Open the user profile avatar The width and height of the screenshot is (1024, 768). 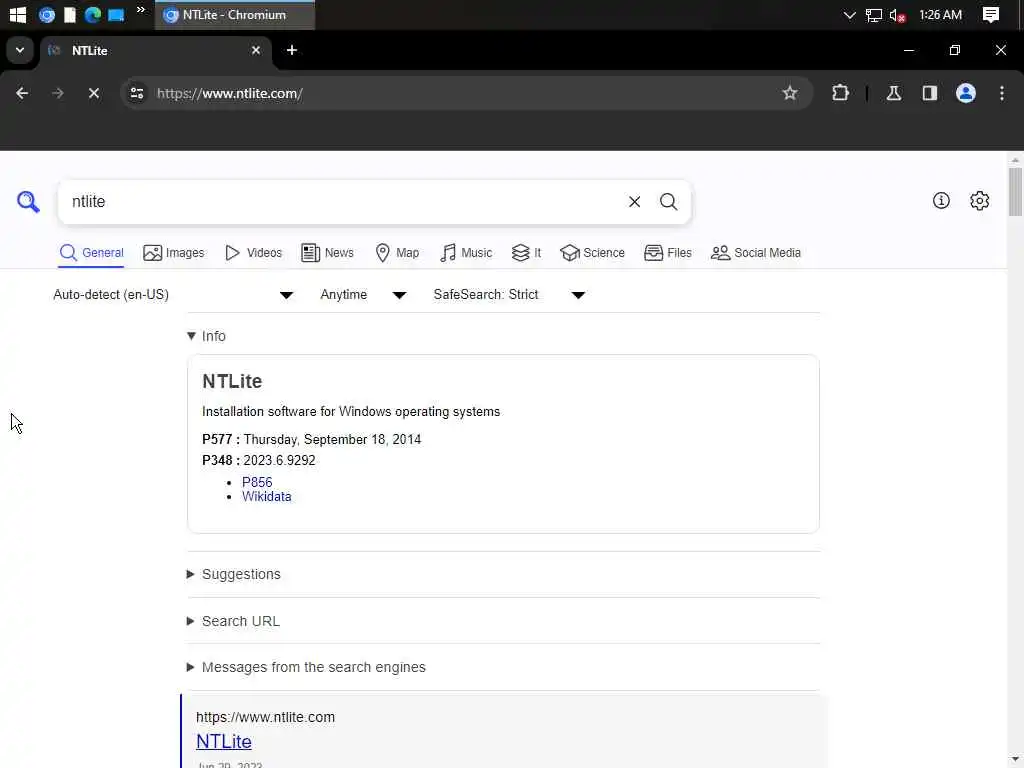tap(965, 93)
